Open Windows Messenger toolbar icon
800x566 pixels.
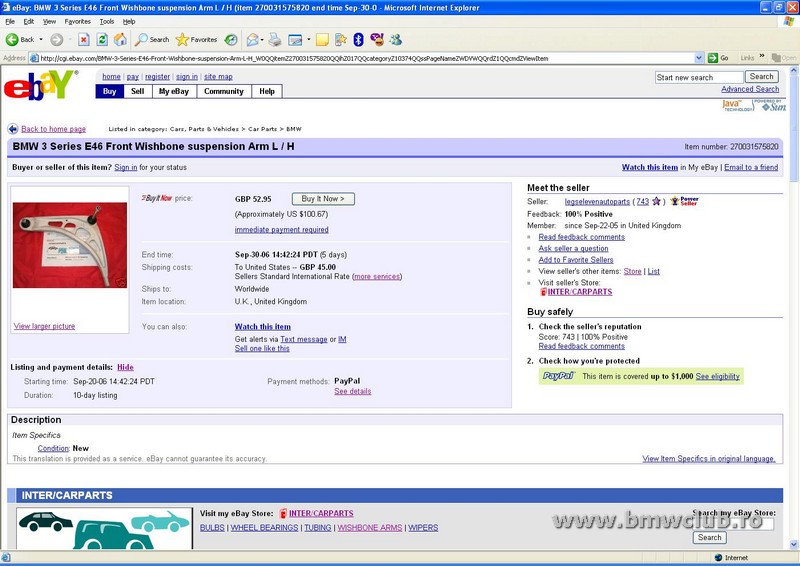pyautogui.click(x=395, y=39)
